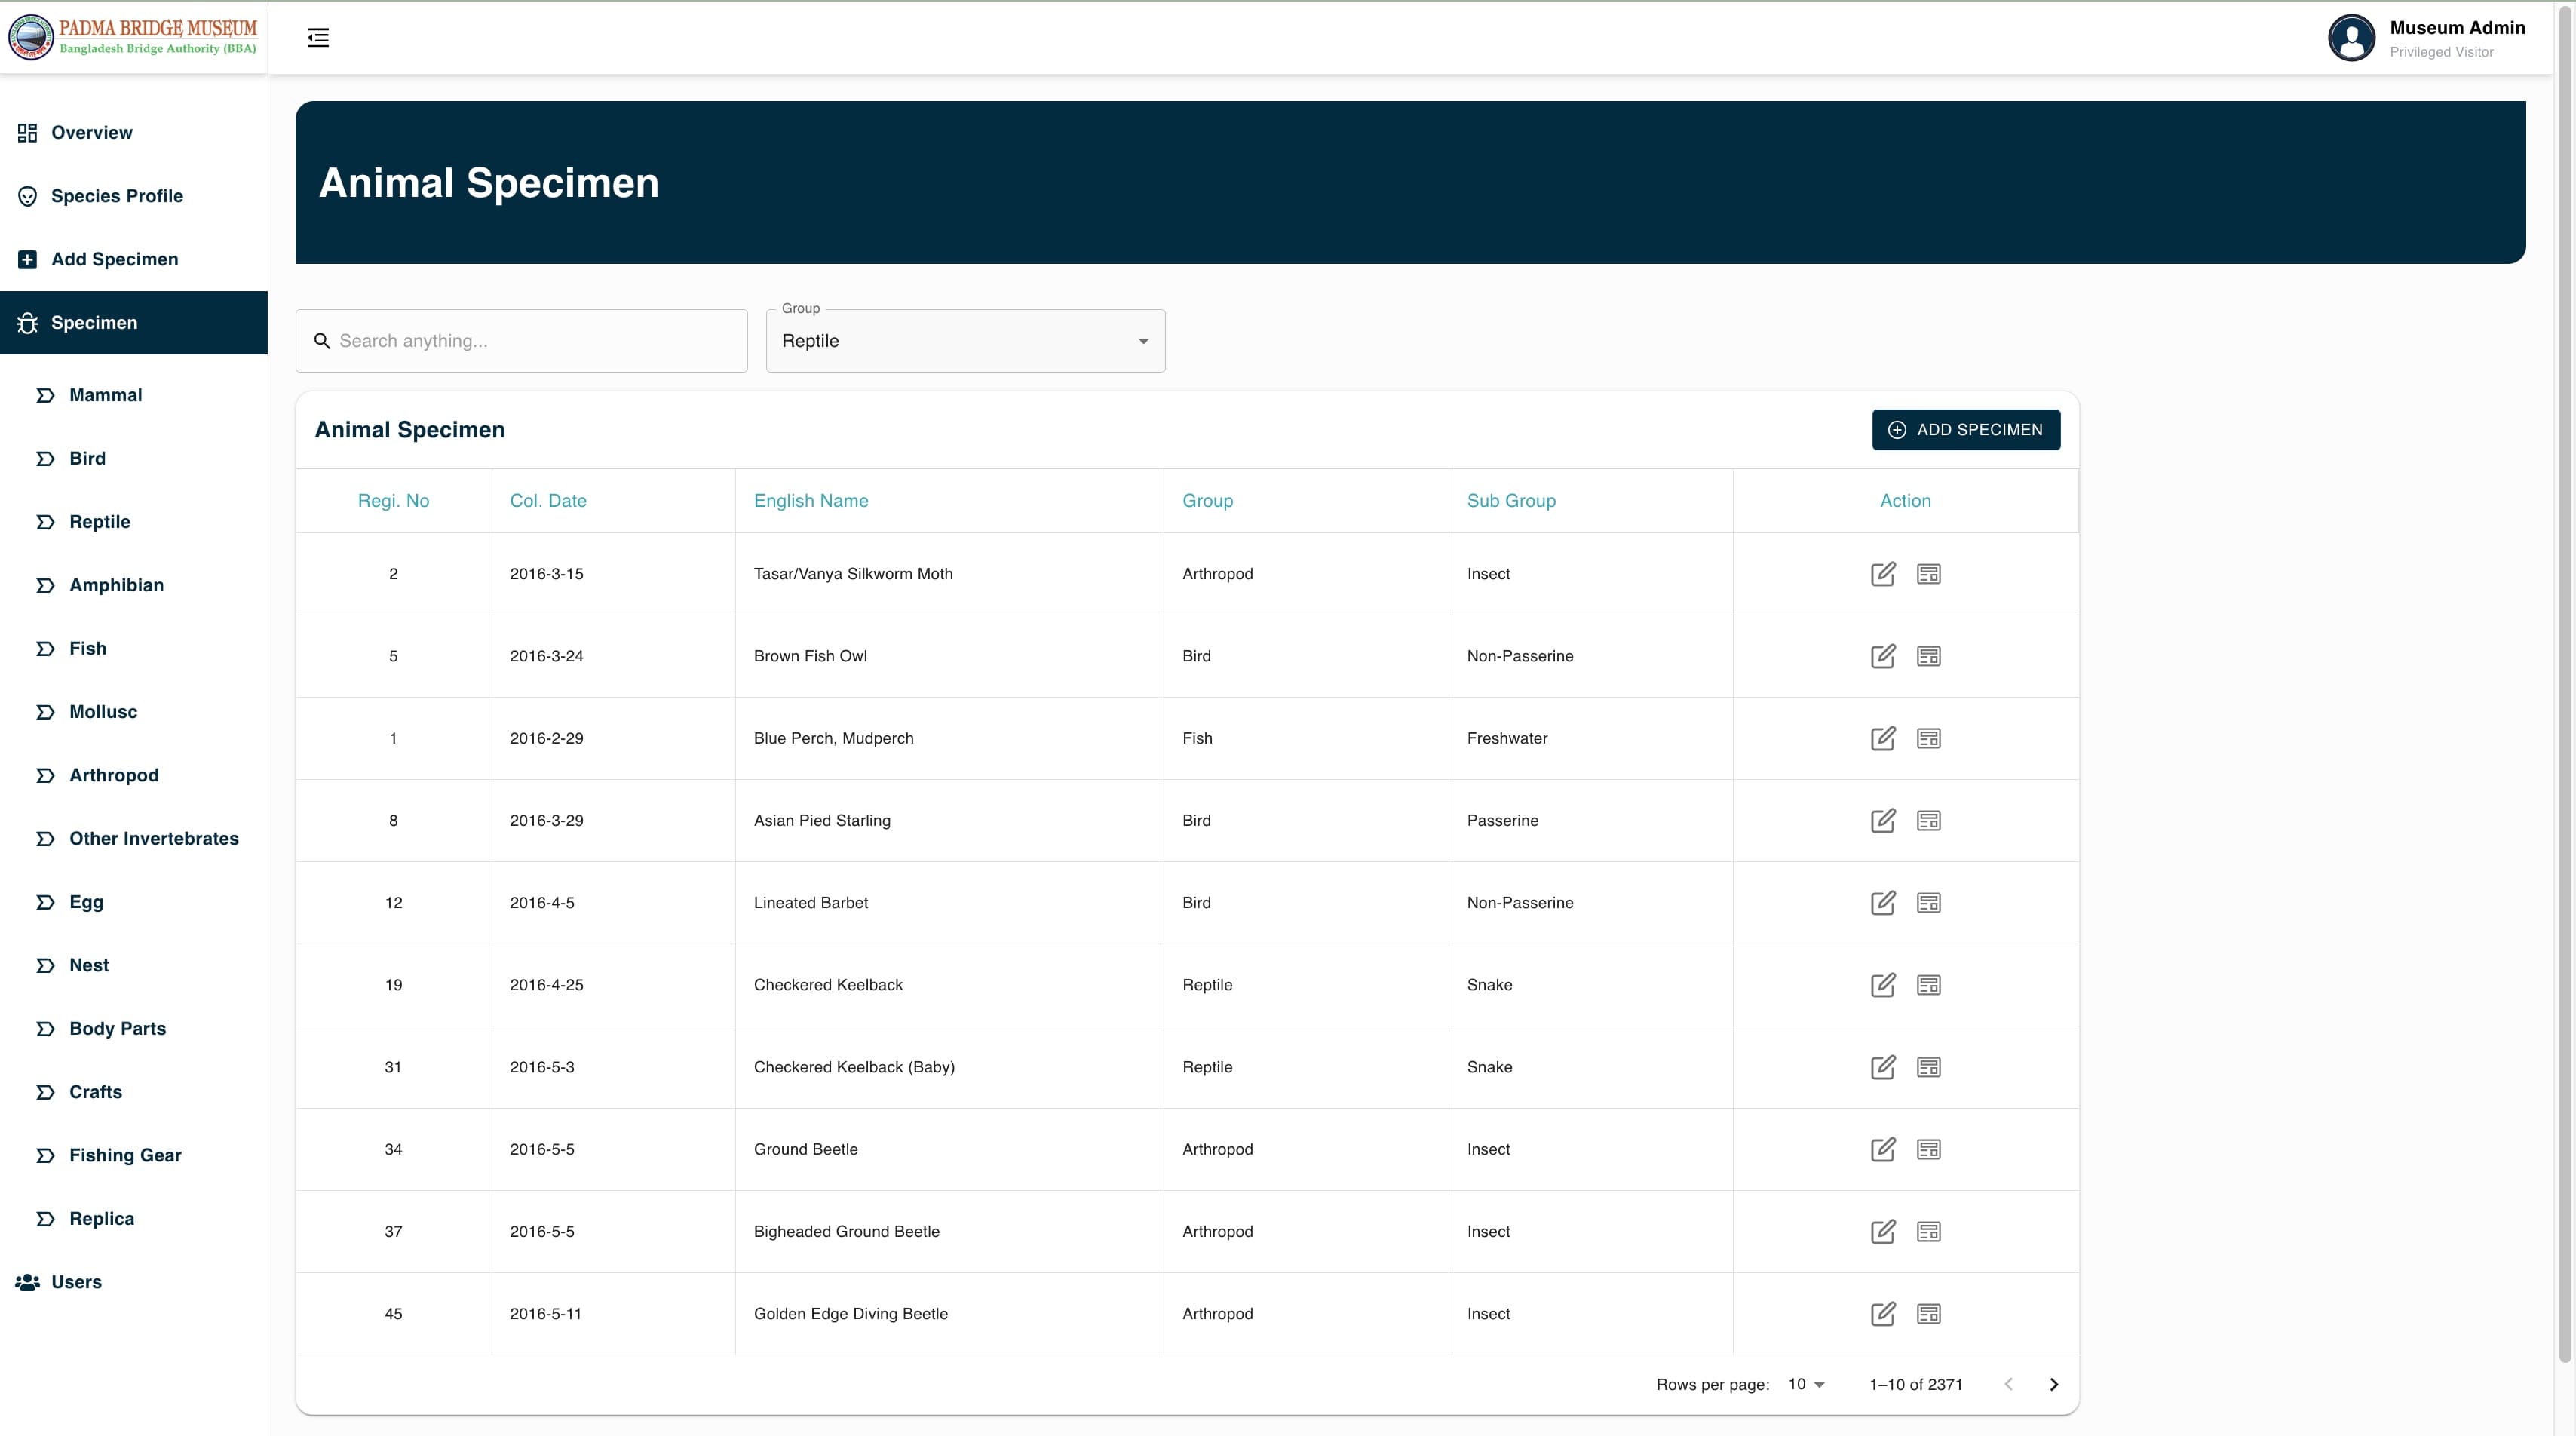The width and height of the screenshot is (2576, 1436).
Task: Click edit icon for Golden Edge Diving Beetle
Action: [1883, 1314]
